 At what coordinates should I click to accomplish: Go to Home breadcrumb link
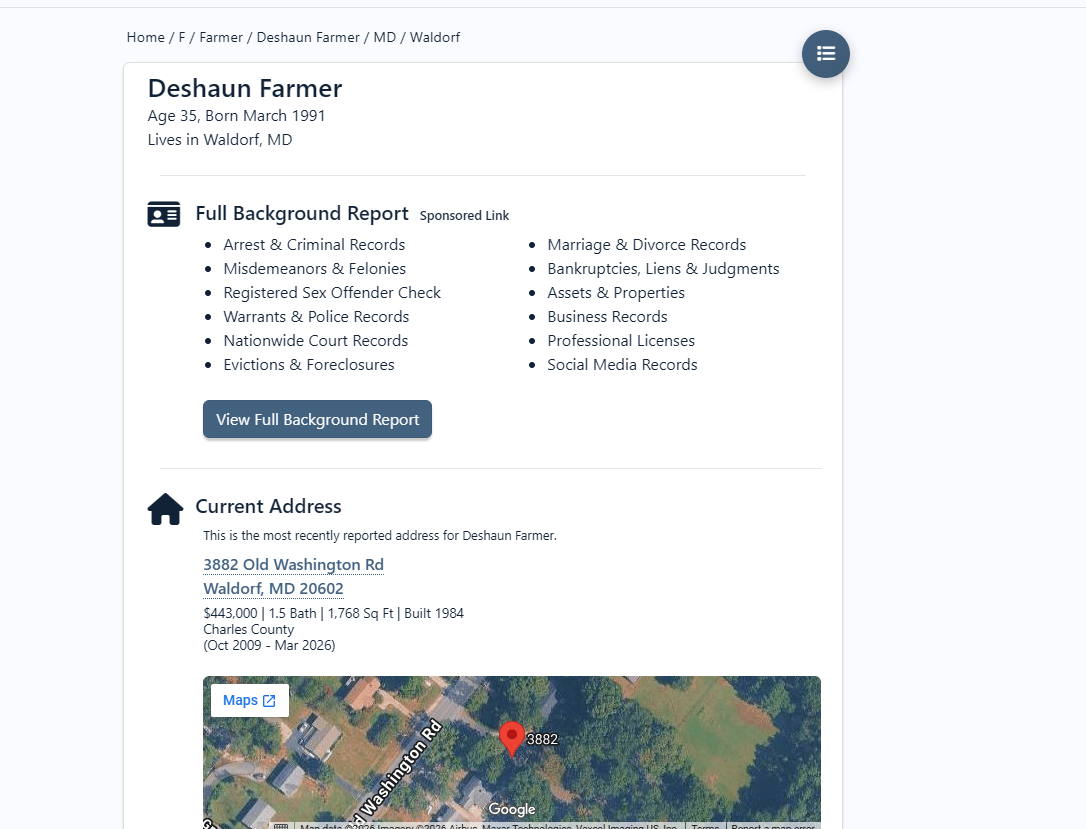(x=145, y=37)
